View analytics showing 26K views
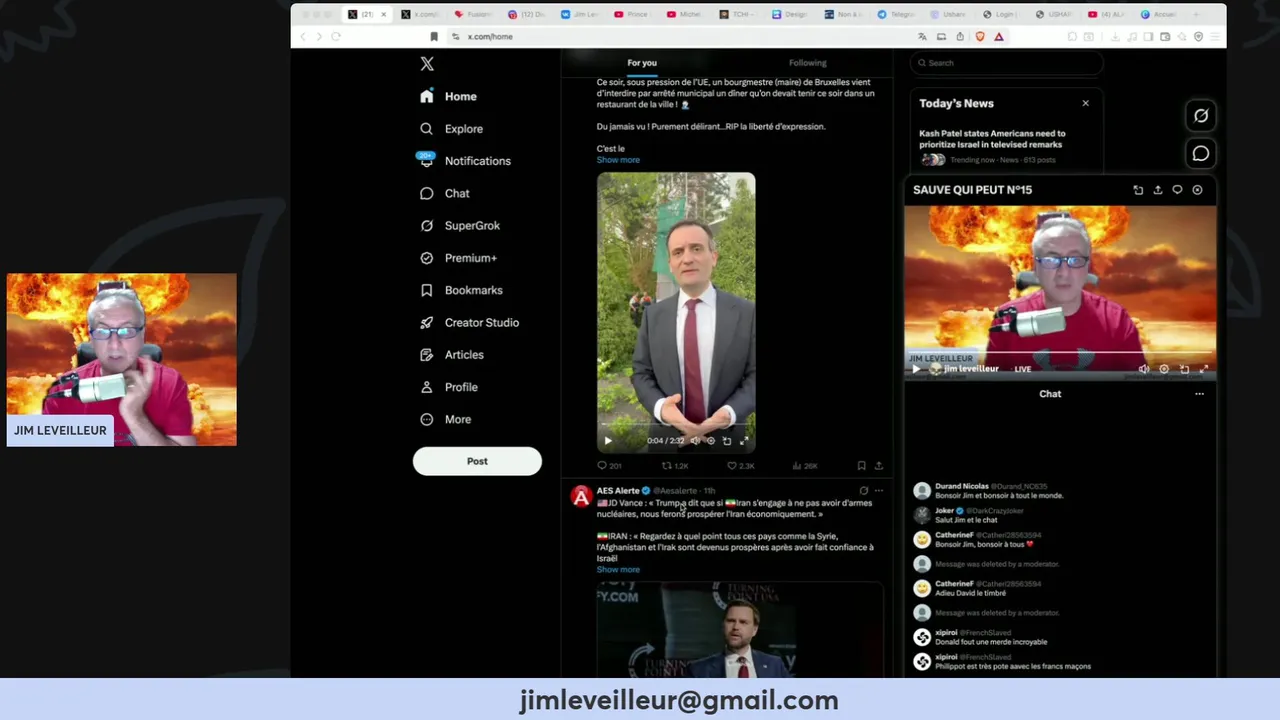The image size is (1280, 720). point(805,466)
